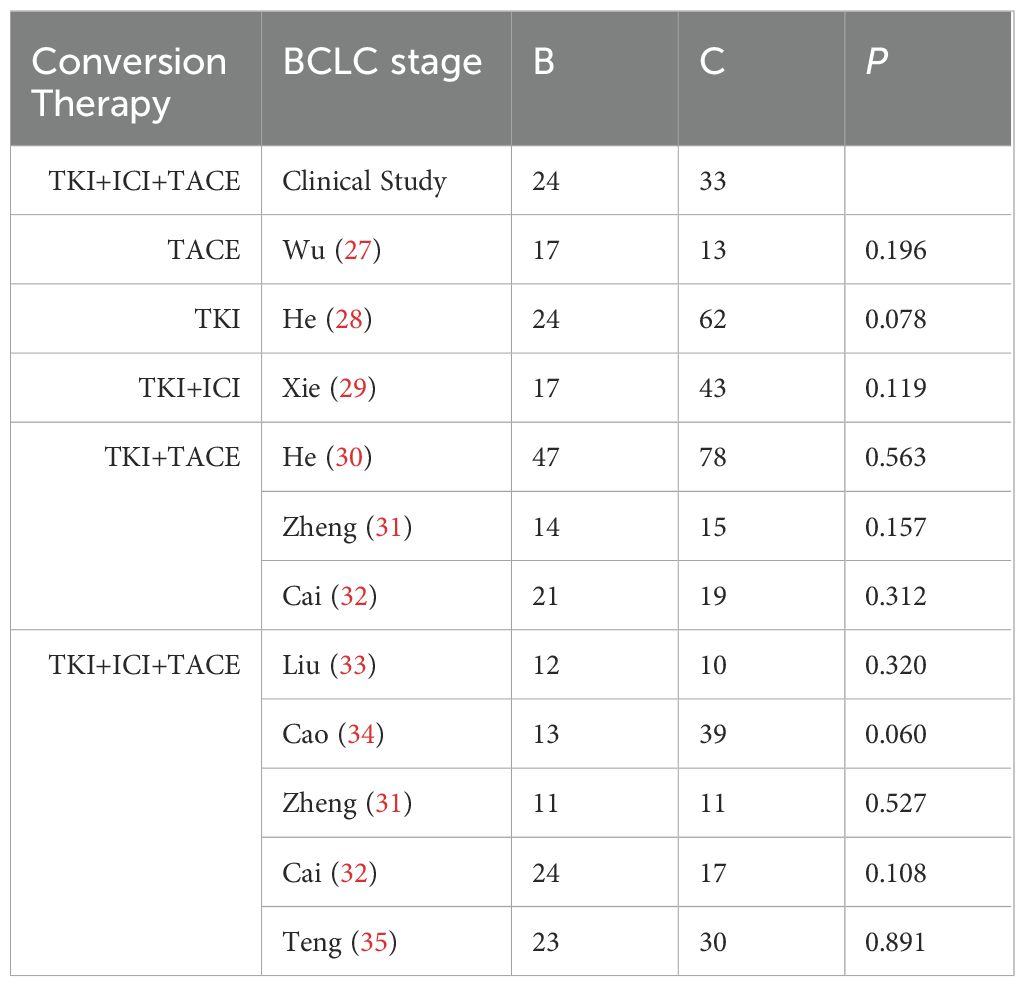Open Zheng reference 31 with P 0.157
Viewport: 1025px width, 987px height.
tap(388, 527)
